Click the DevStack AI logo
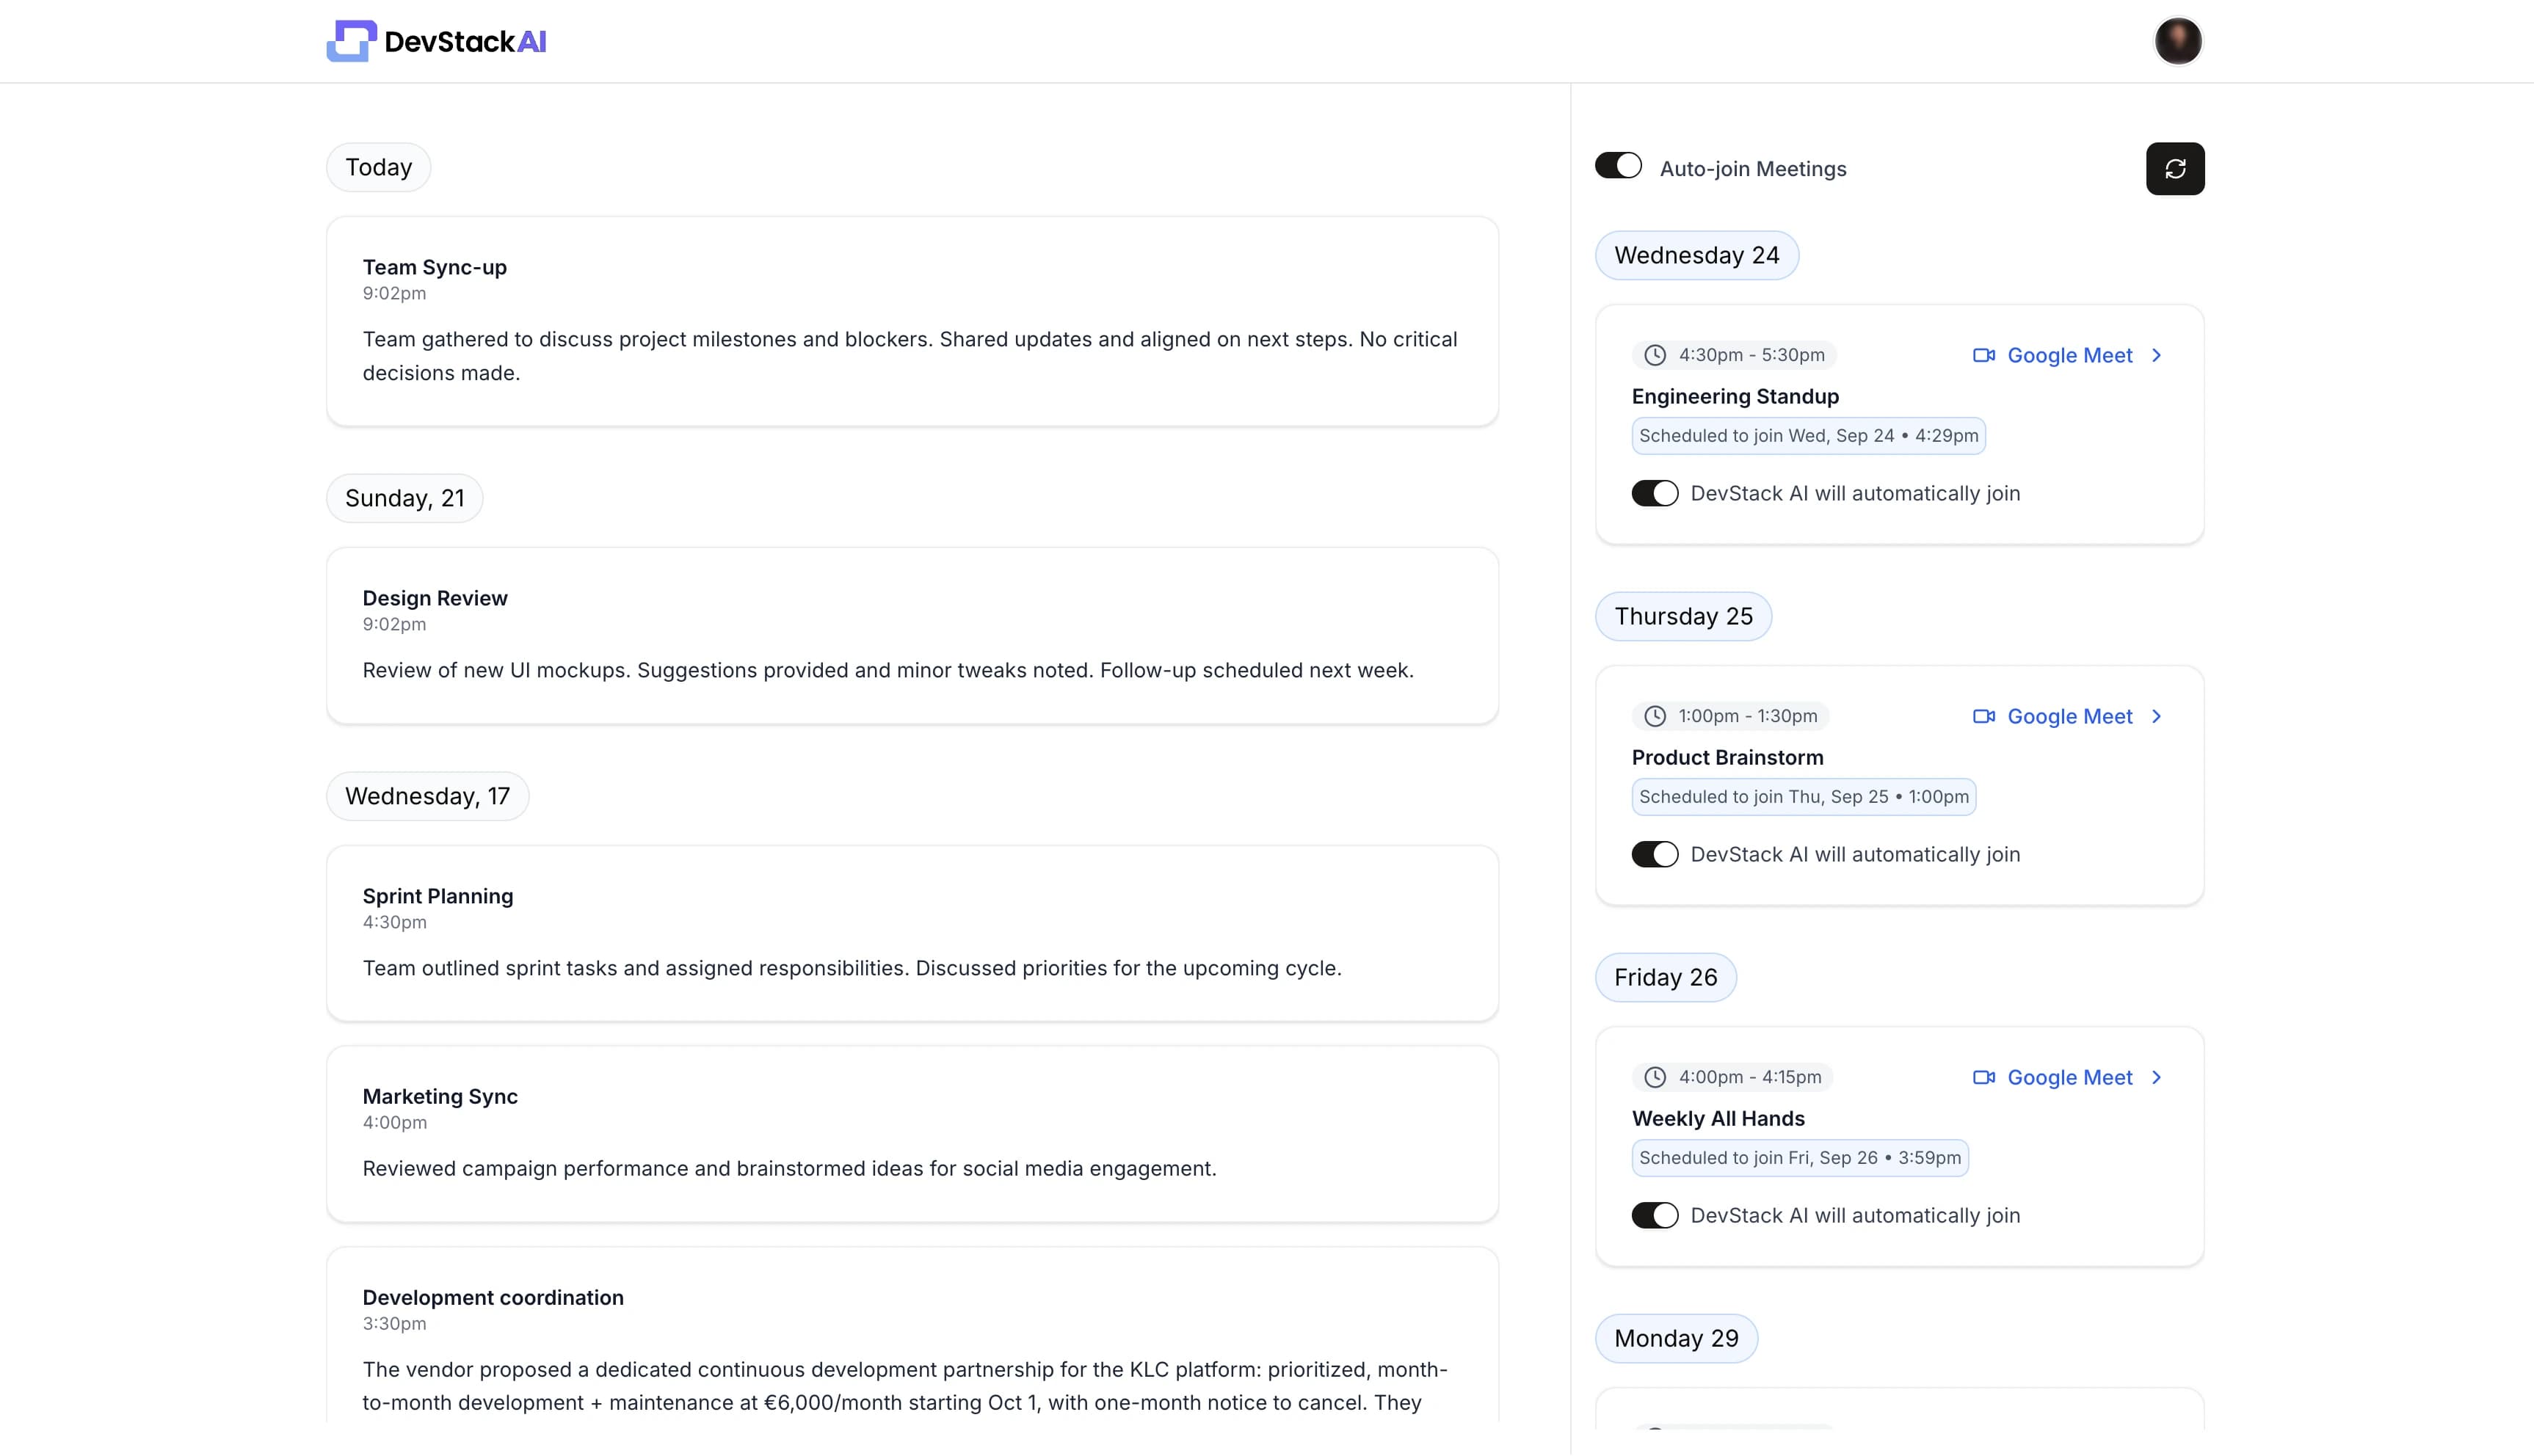 click(436, 40)
